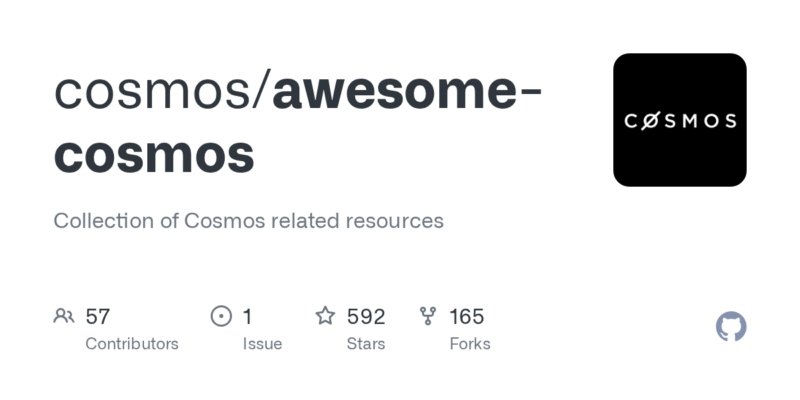This screenshot has height=400, width=800.
Task: Open the GitHub Octocat logo
Action: pos(731,327)
